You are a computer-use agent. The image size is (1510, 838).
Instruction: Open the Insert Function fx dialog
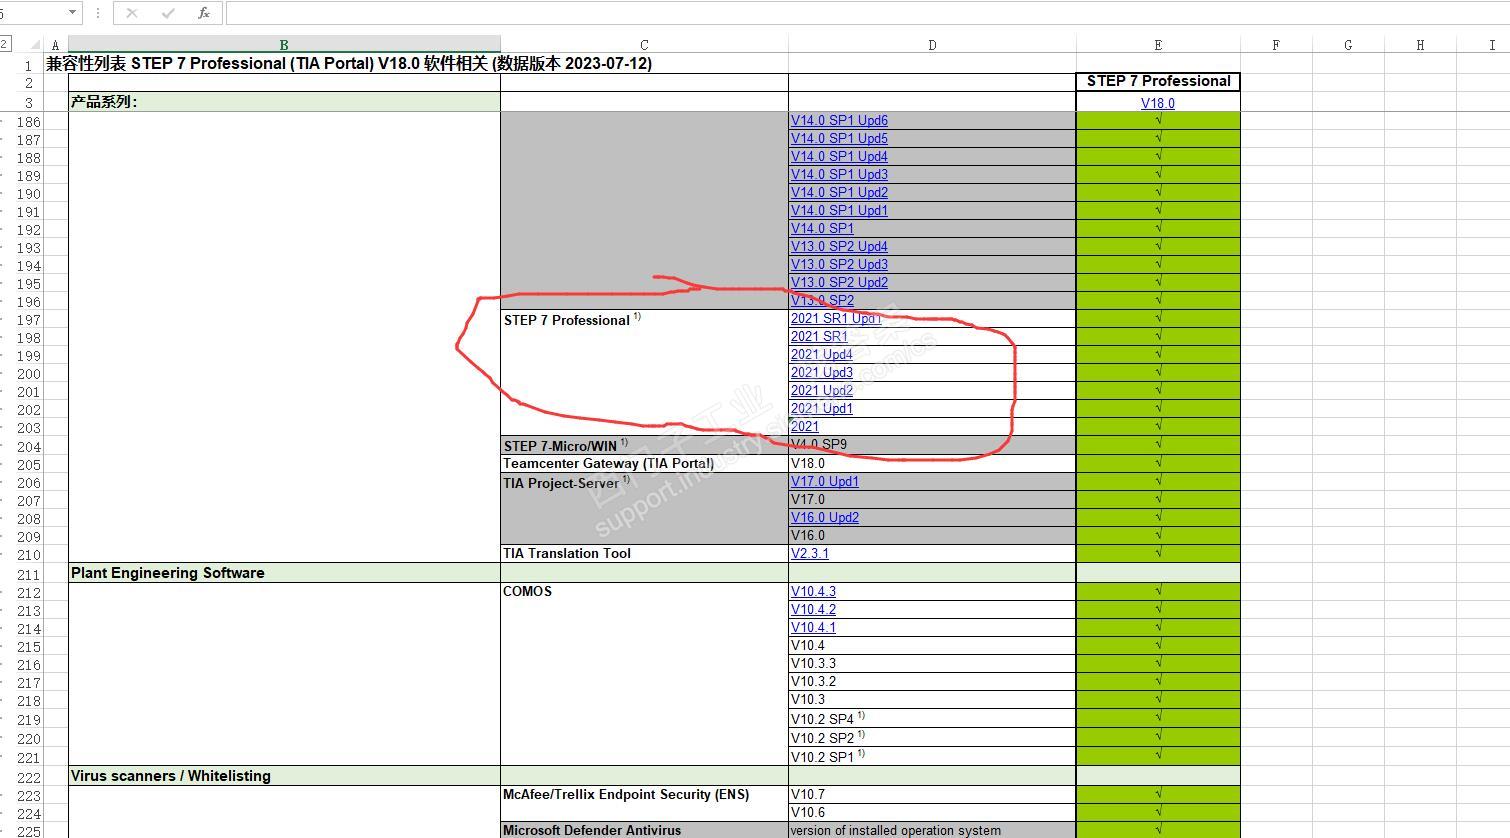pyautogui.click(x=204, y=13)
